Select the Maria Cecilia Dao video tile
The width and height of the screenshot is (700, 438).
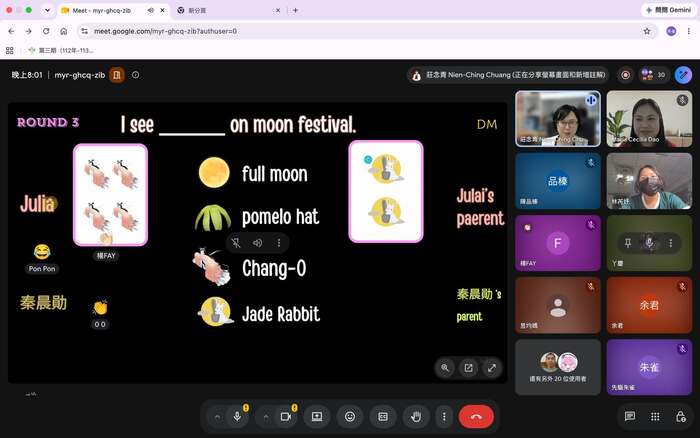click(649, 118)
